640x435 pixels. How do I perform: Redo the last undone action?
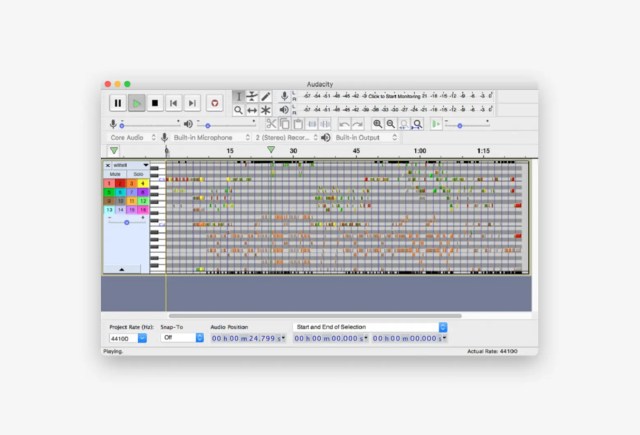point(358,124)
